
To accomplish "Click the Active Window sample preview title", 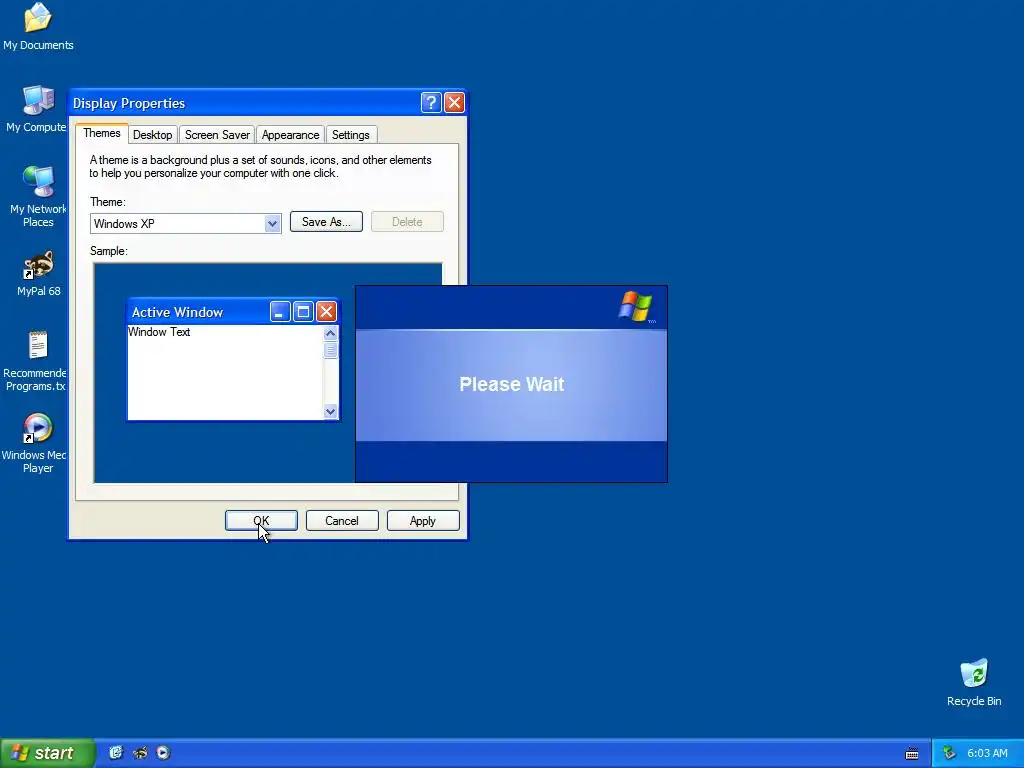I will tap(178, 312).
